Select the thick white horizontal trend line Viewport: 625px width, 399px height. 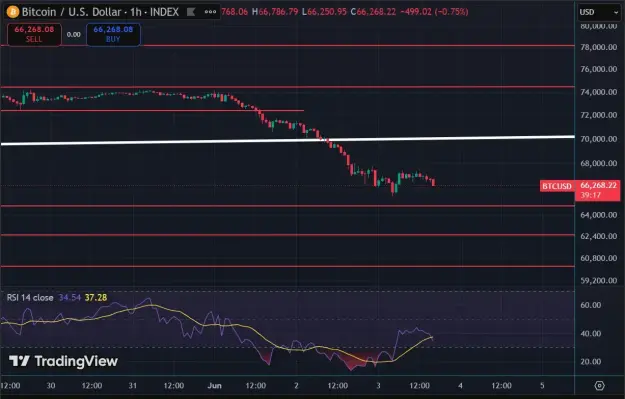click(x=287, y=140)
